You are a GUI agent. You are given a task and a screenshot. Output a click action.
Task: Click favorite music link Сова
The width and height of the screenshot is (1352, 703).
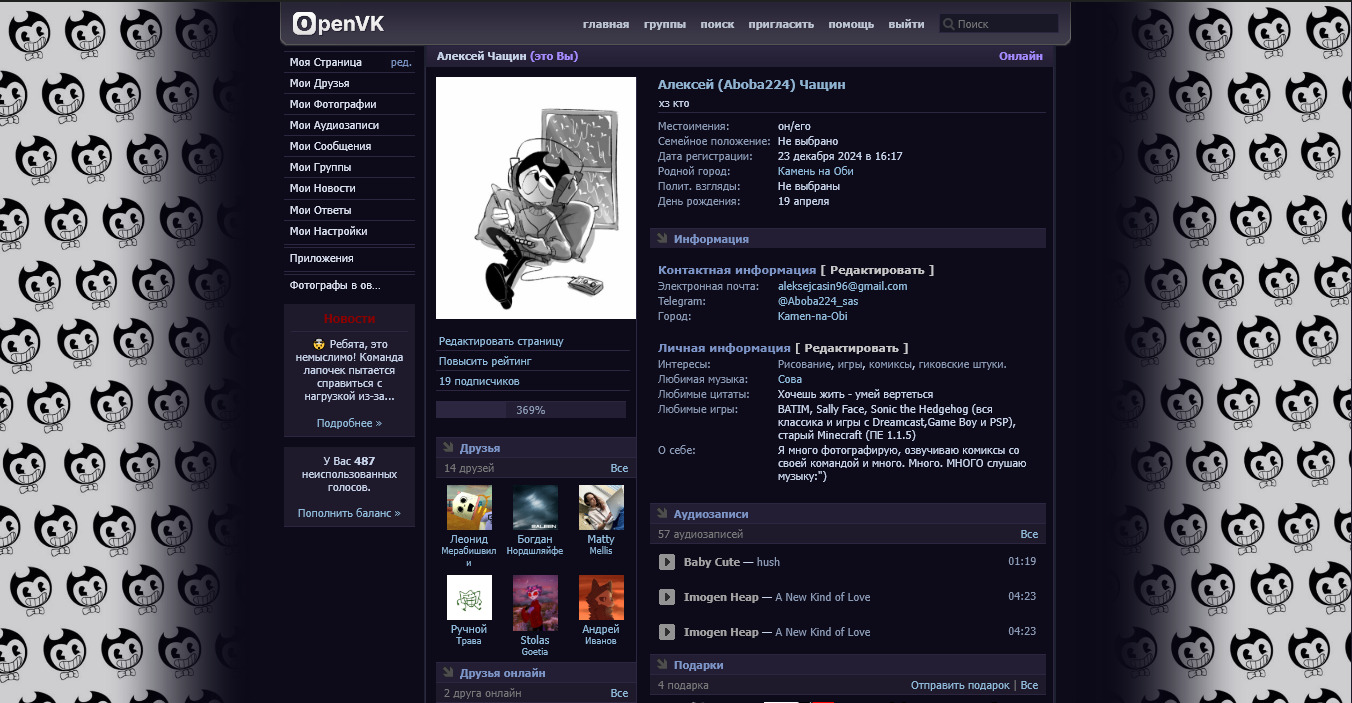point(790,379)
